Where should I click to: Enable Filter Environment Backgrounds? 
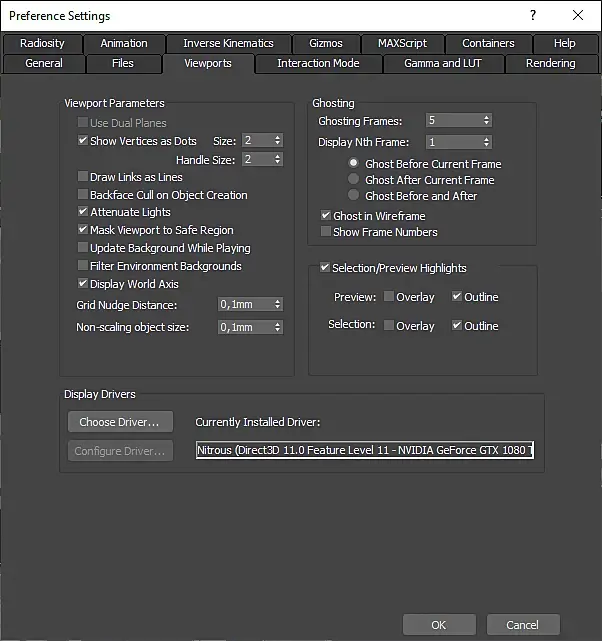click(x=83, y=265)
